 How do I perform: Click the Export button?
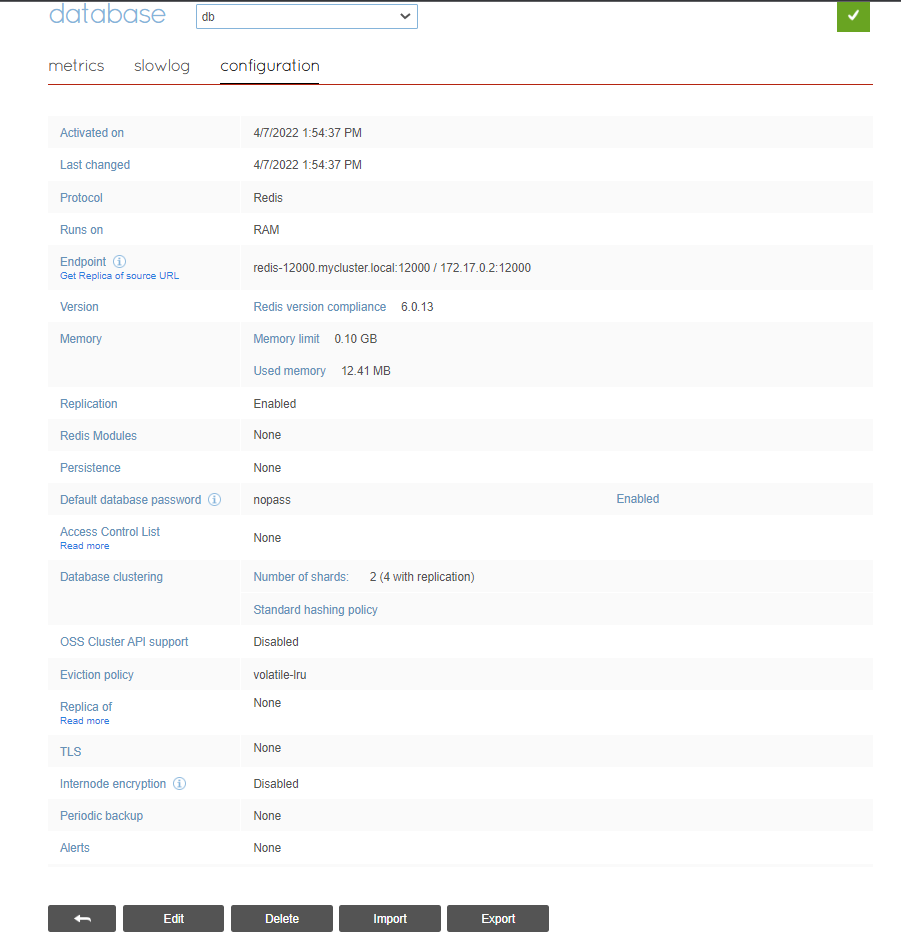point(497,918)
